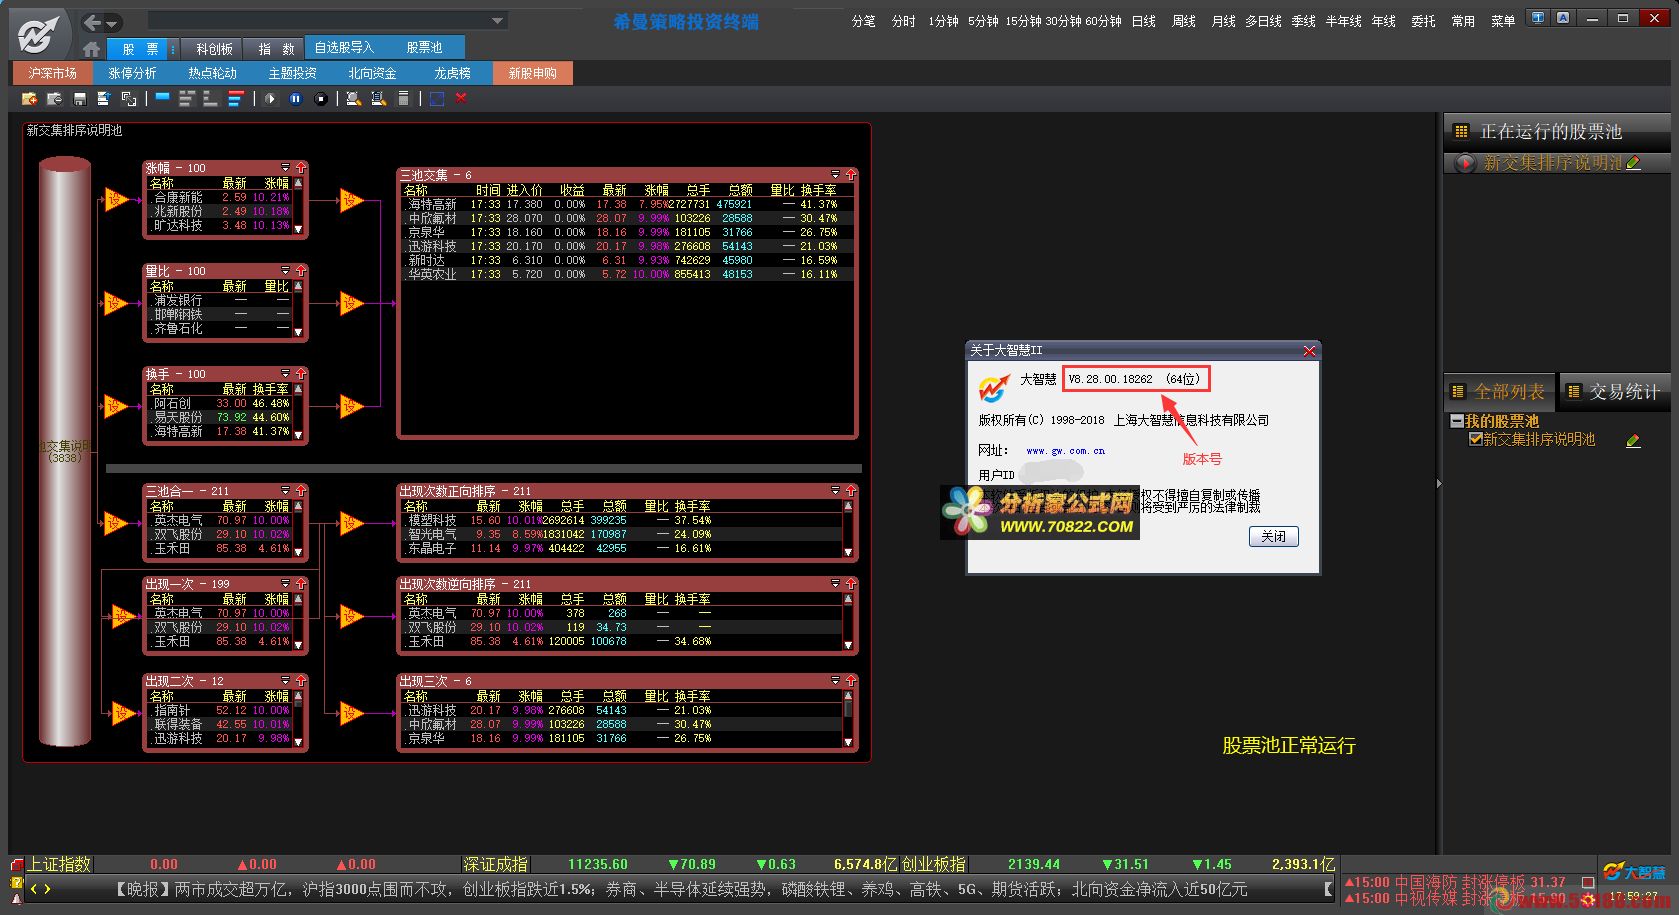Click the pencil edit icon in running pool row
1679x915 pixels.
(1633, 163)
